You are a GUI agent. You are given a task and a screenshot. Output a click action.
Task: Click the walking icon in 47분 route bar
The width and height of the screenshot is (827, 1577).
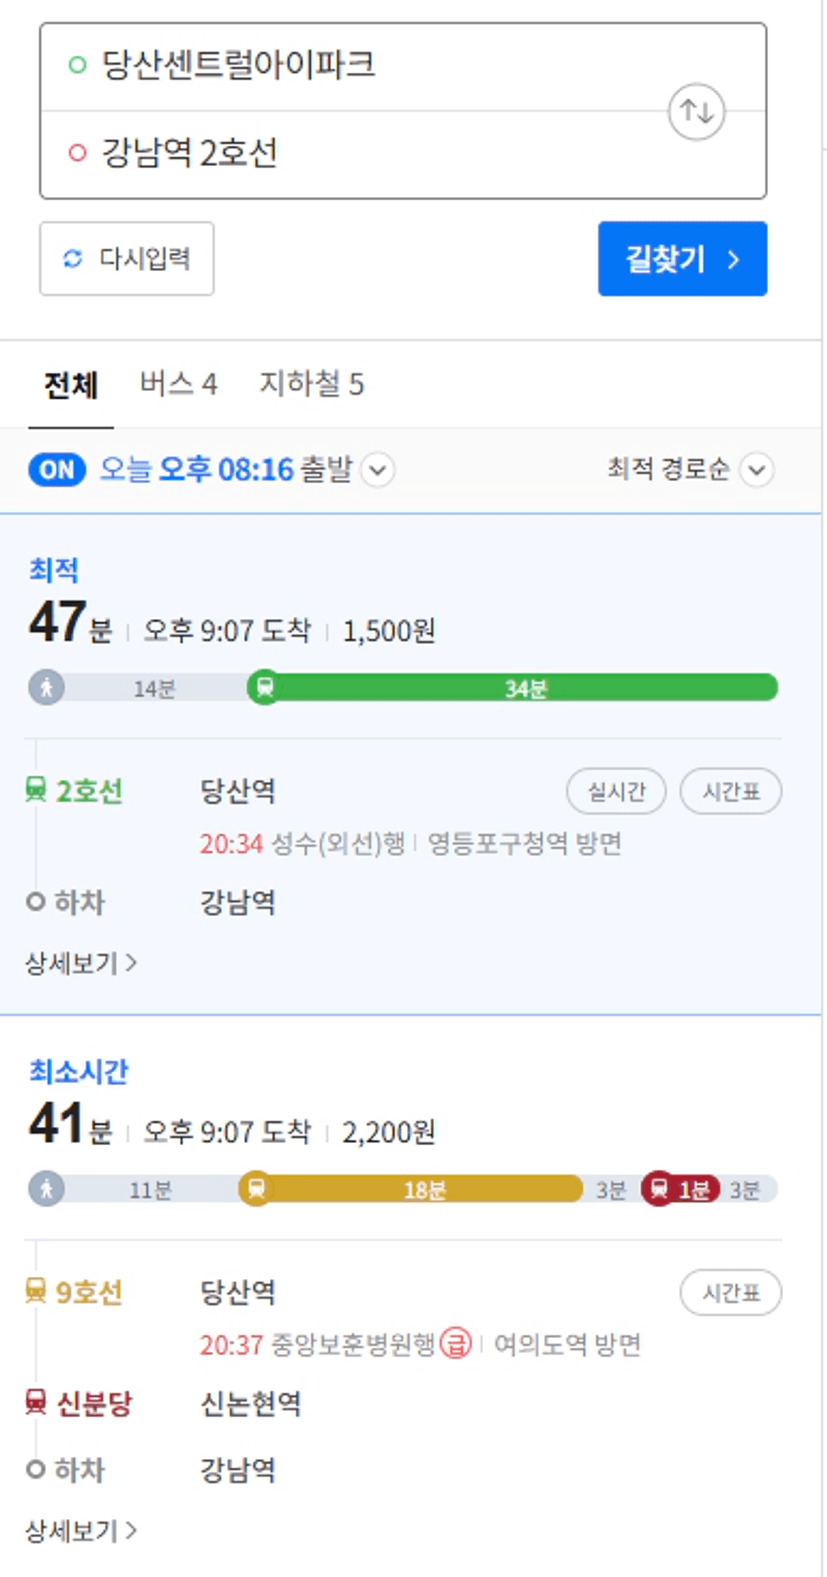pos(46,687)
